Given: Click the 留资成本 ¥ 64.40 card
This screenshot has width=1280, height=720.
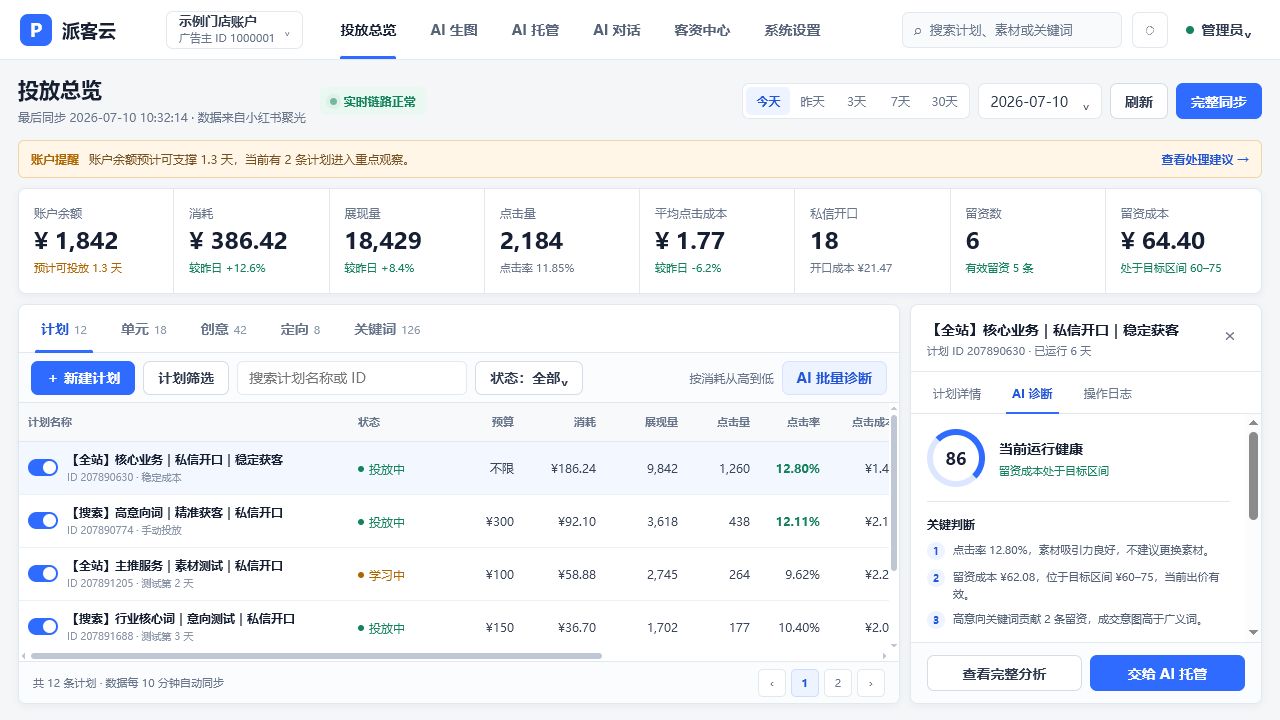Looking at the screenshot, I should point(1183,241).
